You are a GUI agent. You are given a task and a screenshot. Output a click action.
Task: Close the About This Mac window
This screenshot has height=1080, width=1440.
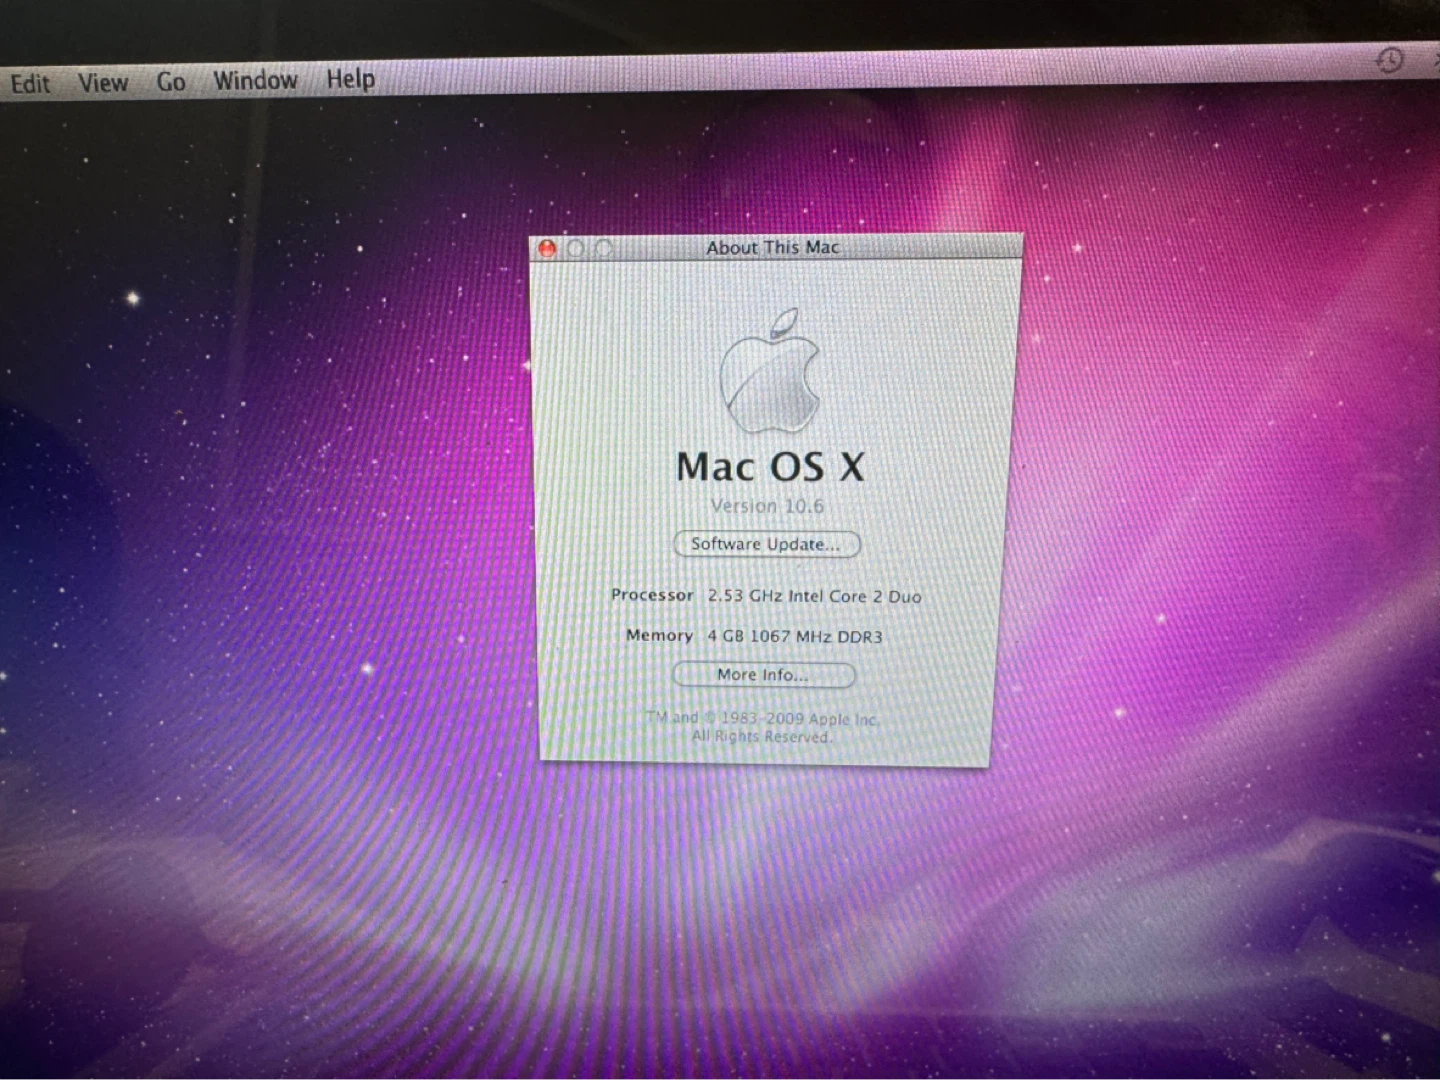click(547, 249)
